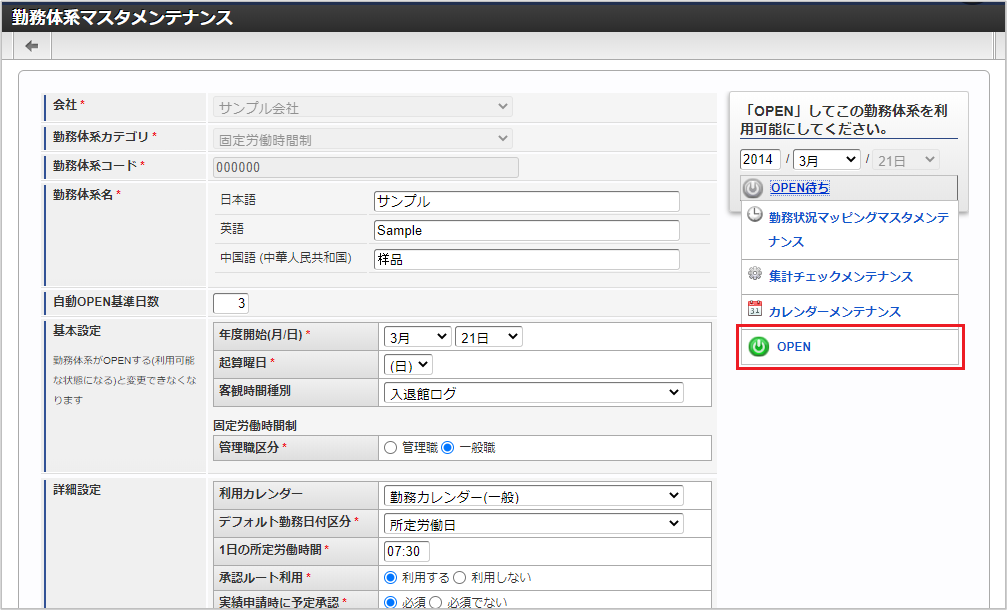
Task: Click the 管理職区分 label
Action: tap(249, 448)
